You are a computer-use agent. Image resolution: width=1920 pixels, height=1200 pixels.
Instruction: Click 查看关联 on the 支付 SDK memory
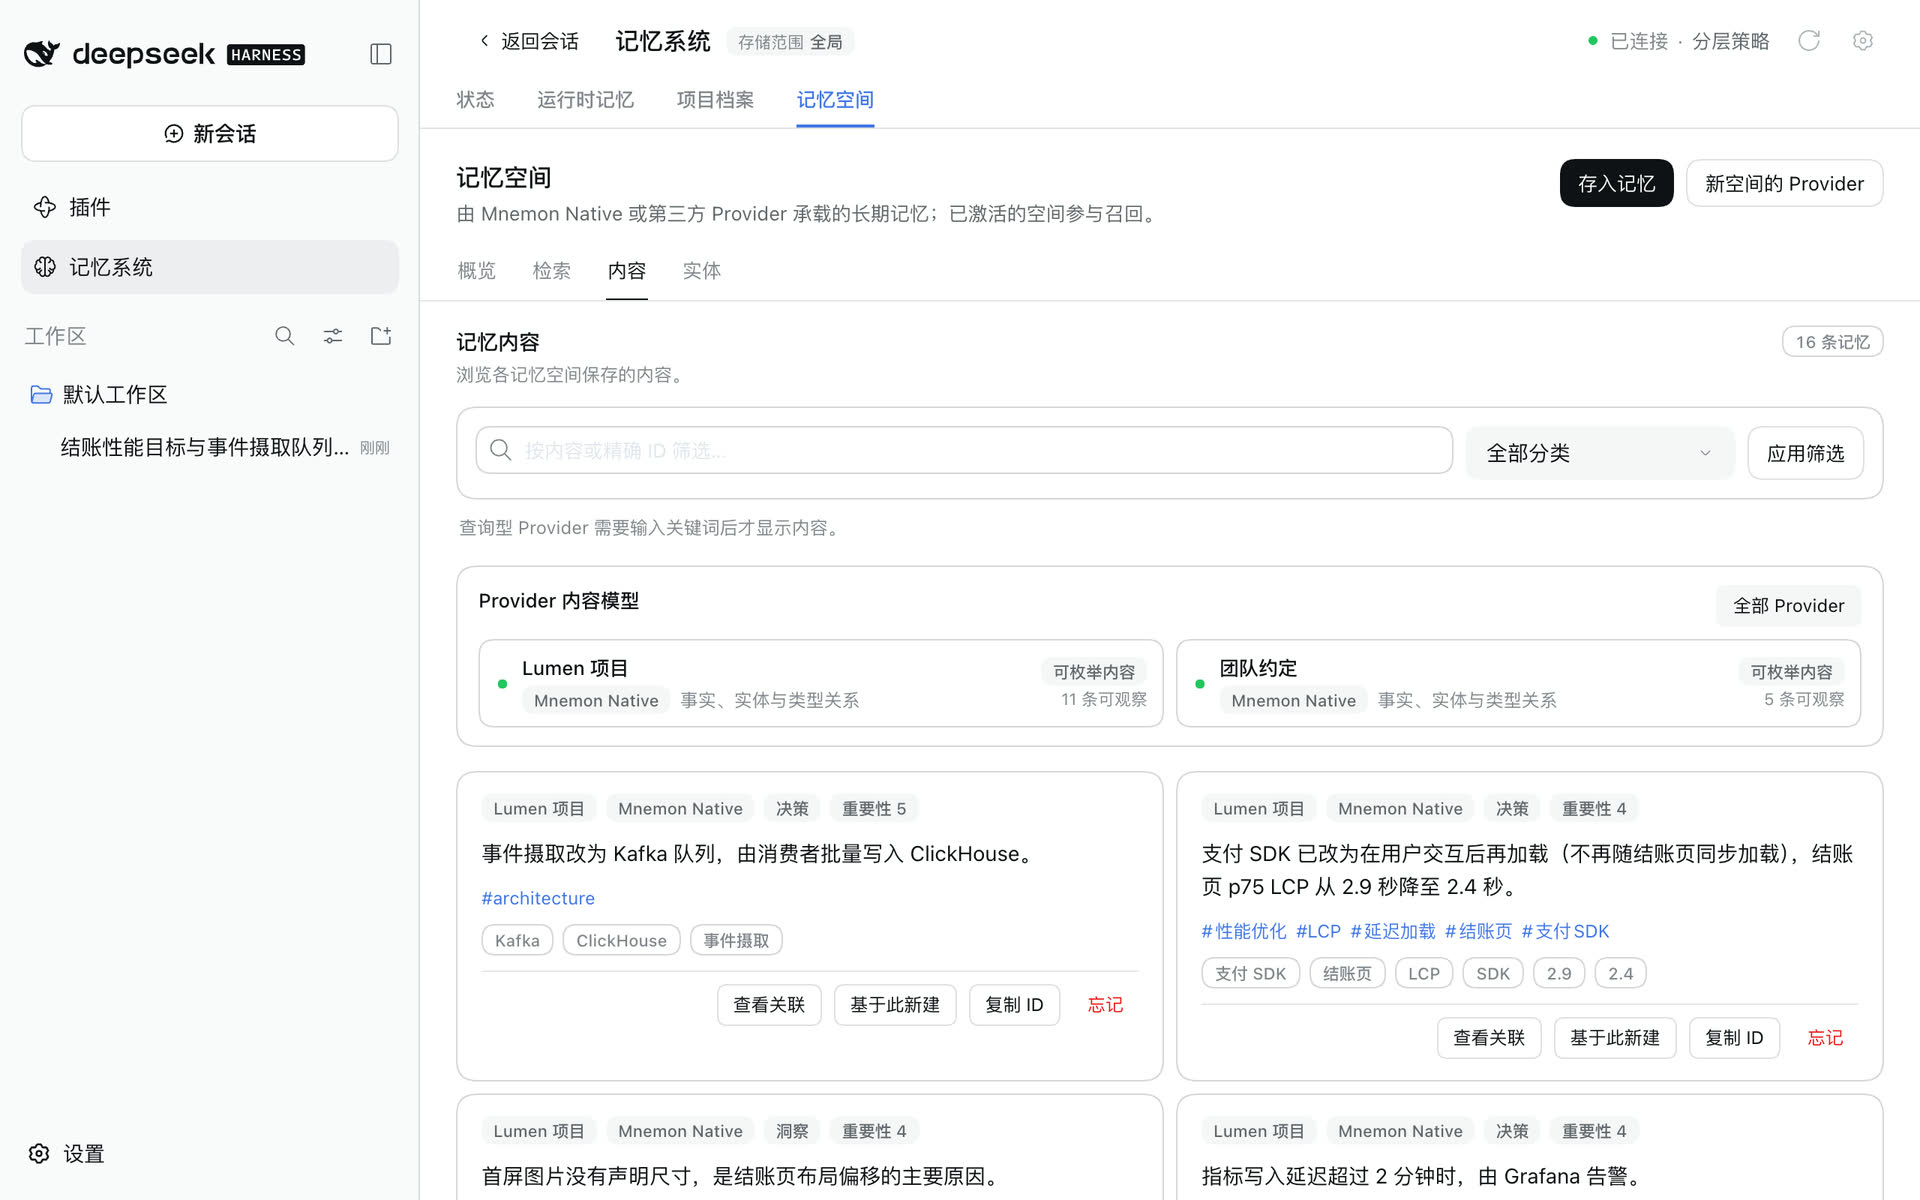coord(1489,1038)
